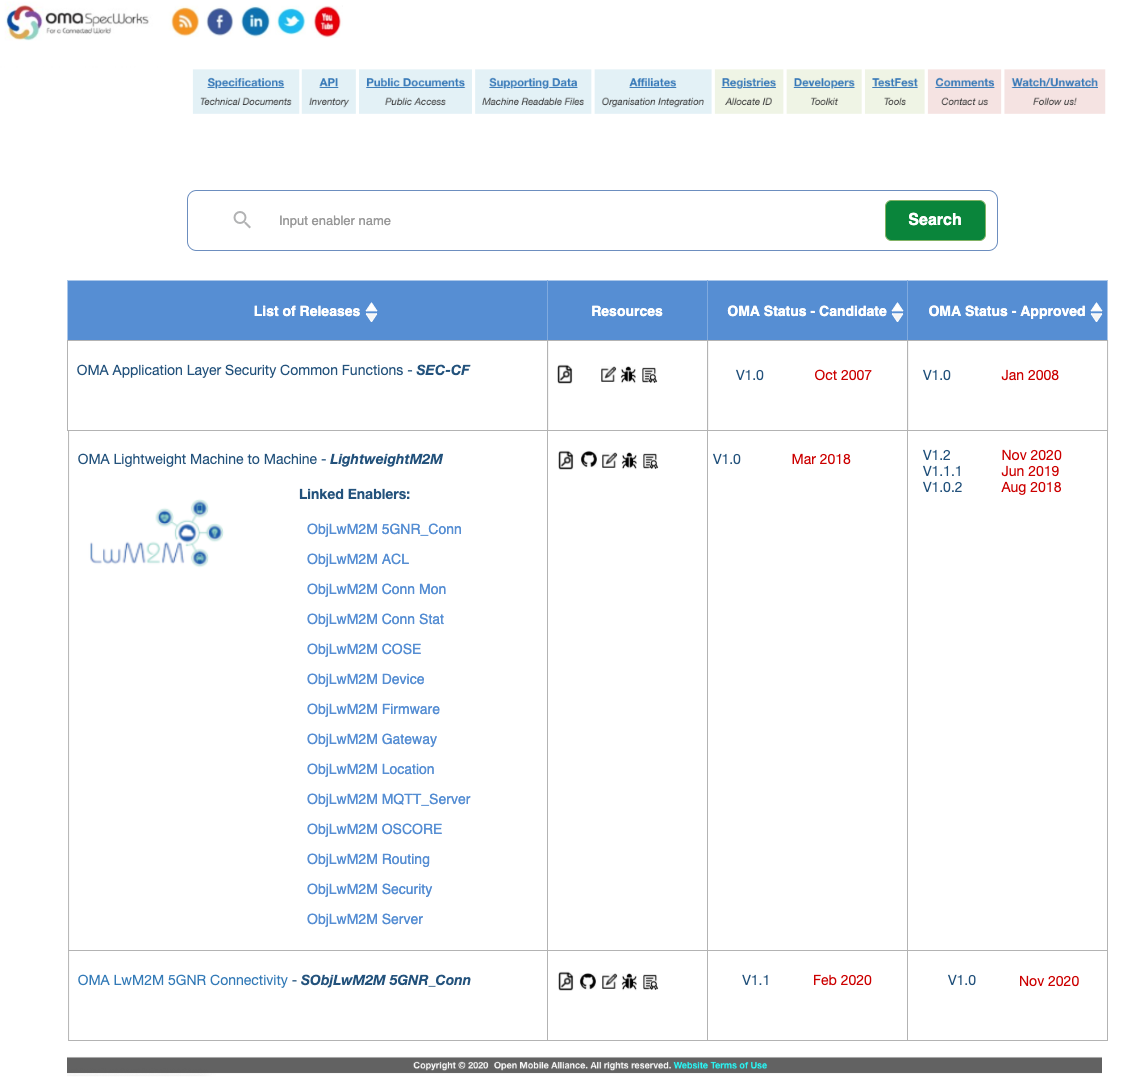Open the Website Terms of Use link

coord(720,1065)
